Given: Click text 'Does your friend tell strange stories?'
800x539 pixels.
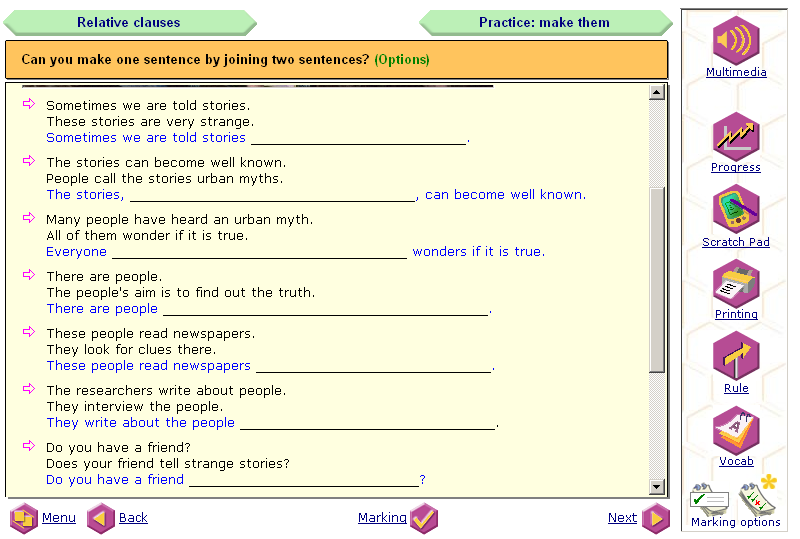Looking at the screenshot, I should click(168, 463).
